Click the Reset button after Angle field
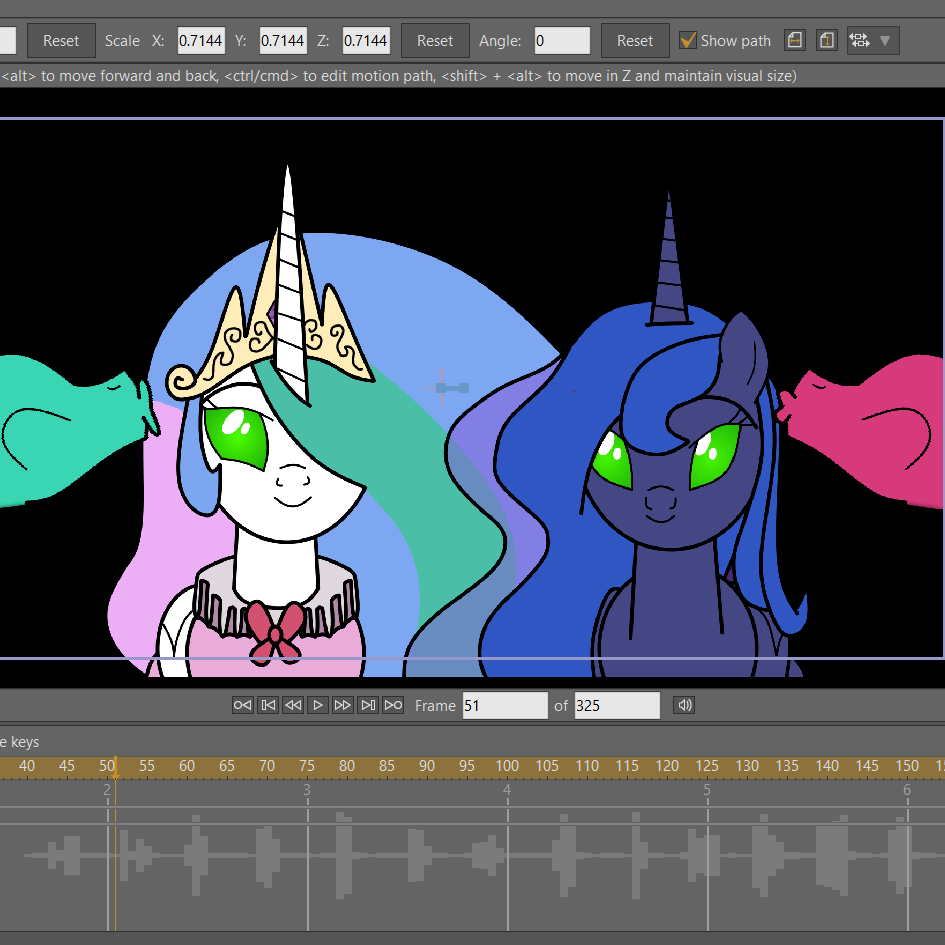 635,40
